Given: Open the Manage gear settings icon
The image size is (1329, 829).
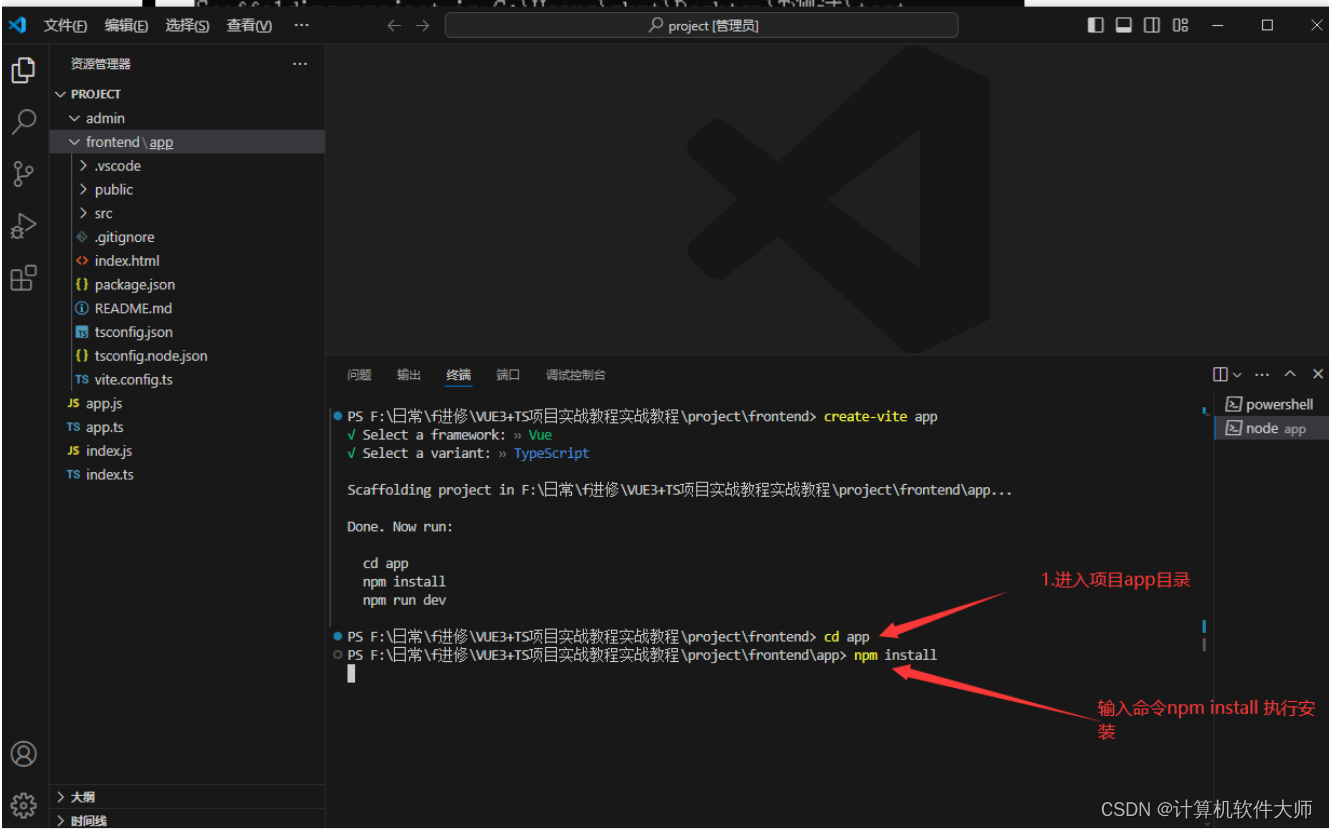Looking at the screenshot, I should (23, 804).
